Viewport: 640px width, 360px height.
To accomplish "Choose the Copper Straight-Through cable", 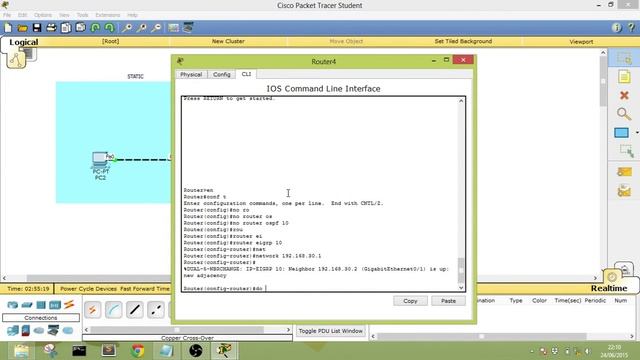I will (135, 310).
